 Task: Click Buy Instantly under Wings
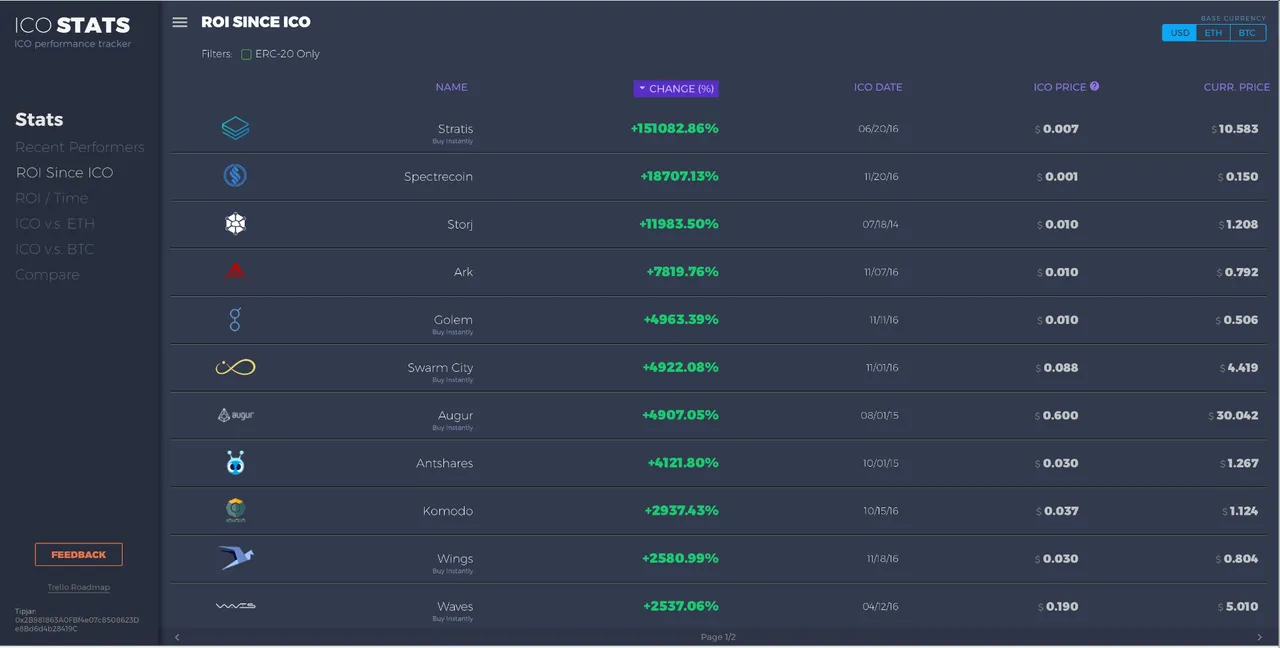452,571
